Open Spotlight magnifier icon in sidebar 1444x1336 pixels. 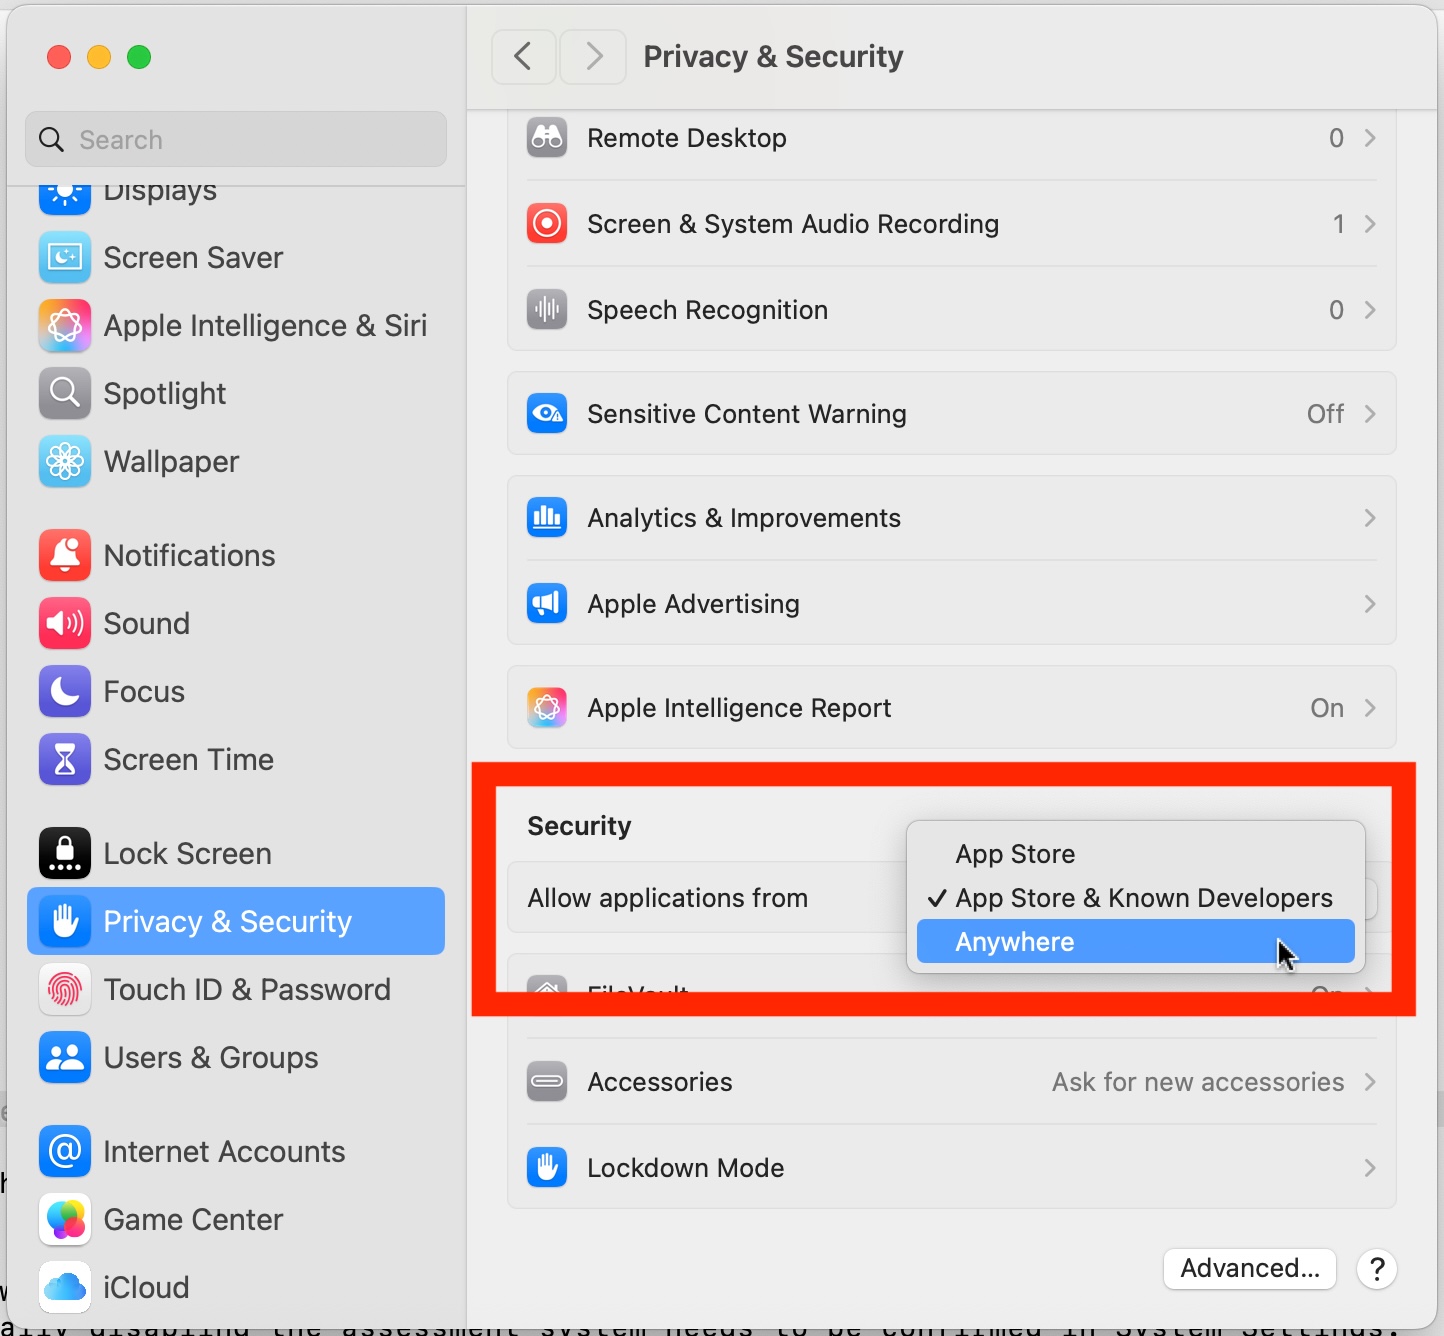(65, 394)
